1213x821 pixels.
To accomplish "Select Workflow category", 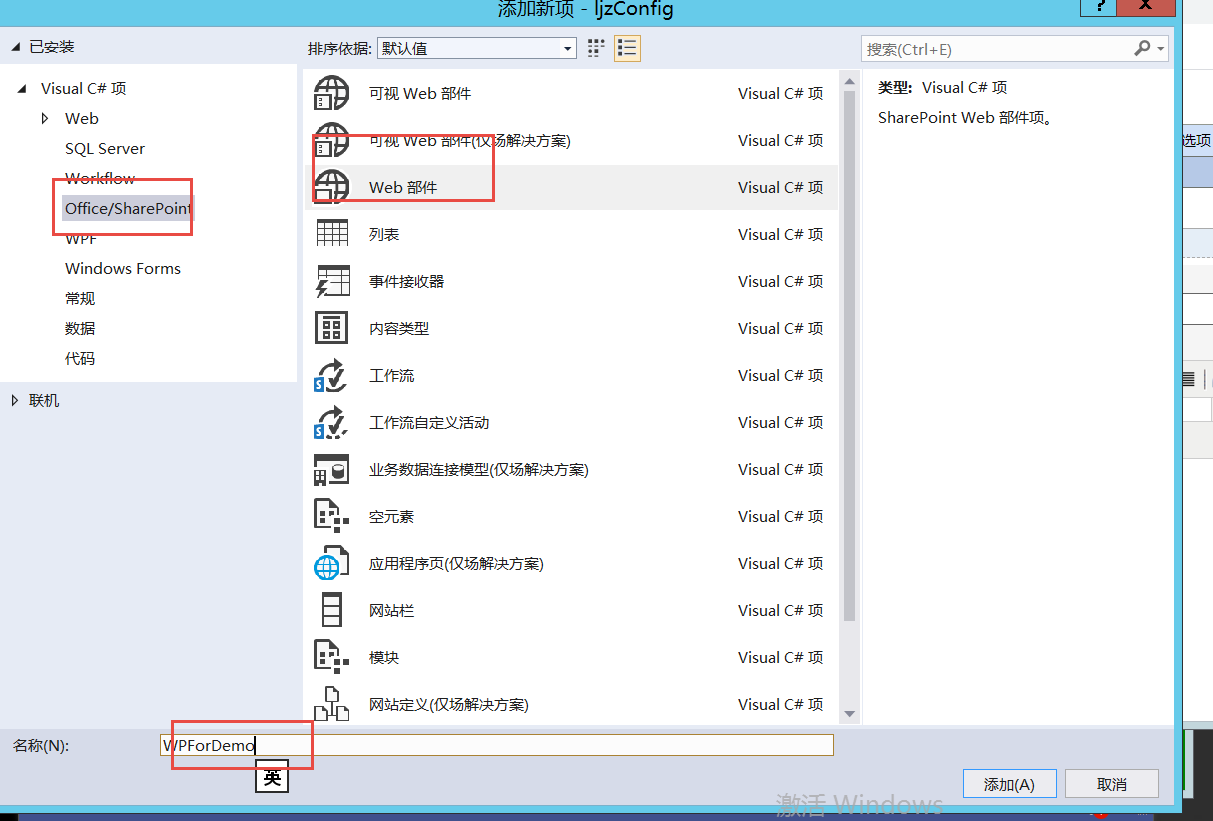I will (100, 178).
